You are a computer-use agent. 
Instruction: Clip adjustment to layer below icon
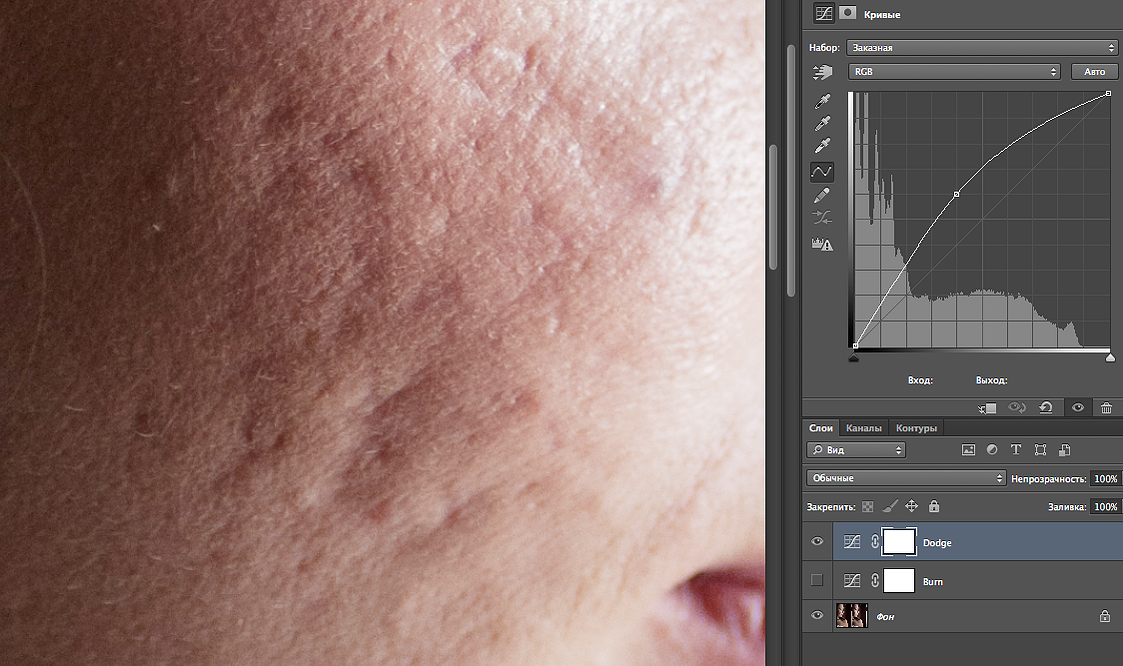tap(988, 407)
